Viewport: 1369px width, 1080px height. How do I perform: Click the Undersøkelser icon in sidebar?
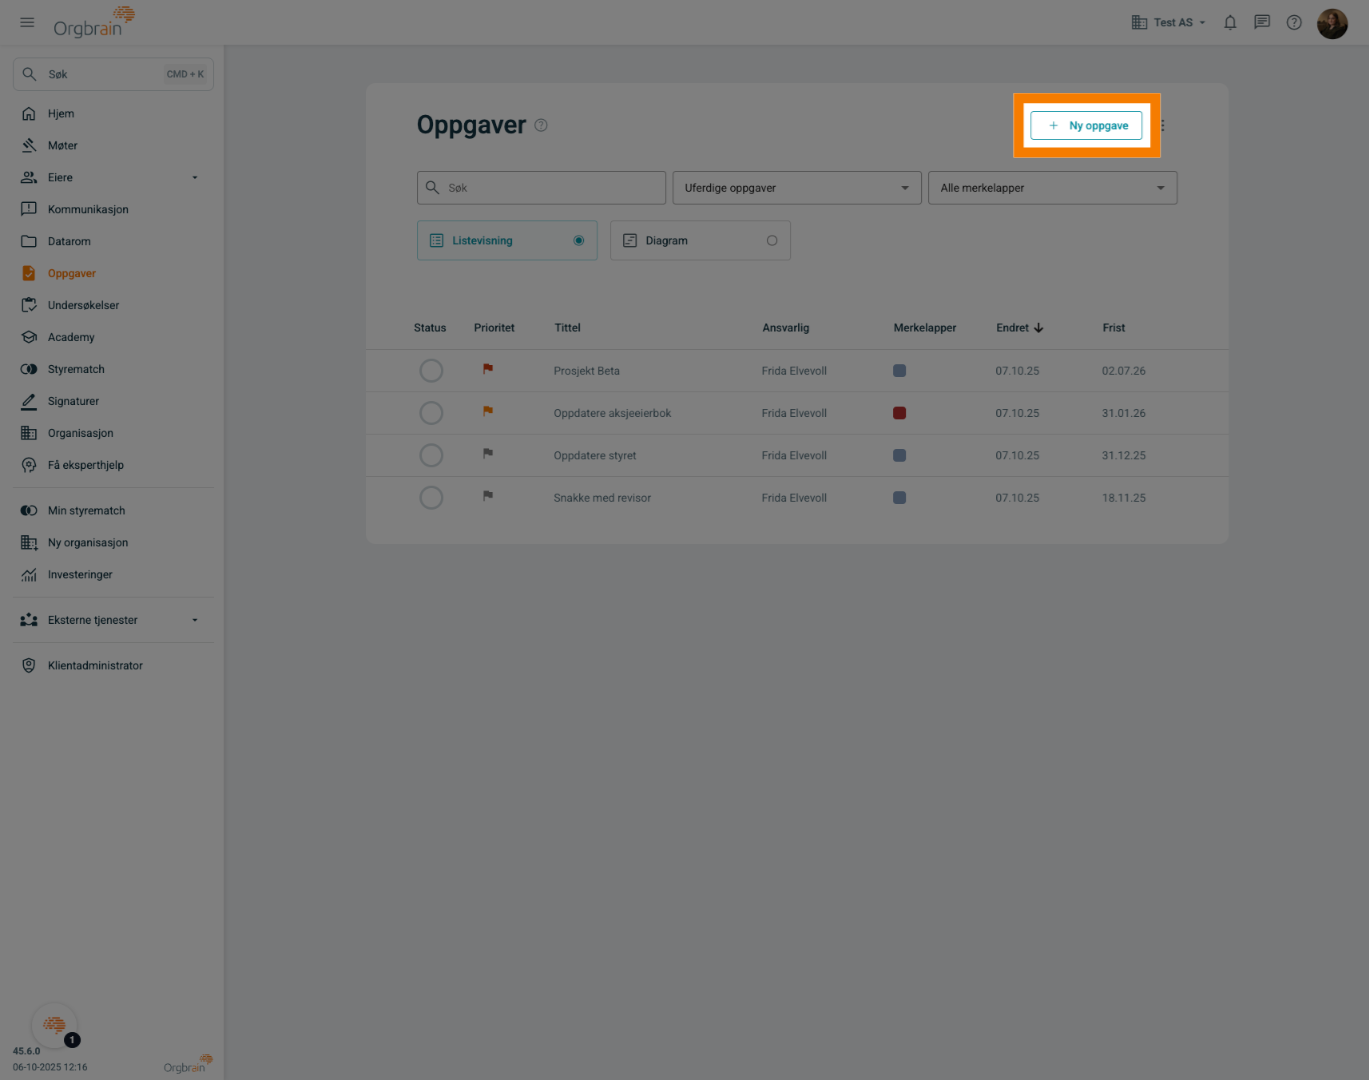click(29, 306)
